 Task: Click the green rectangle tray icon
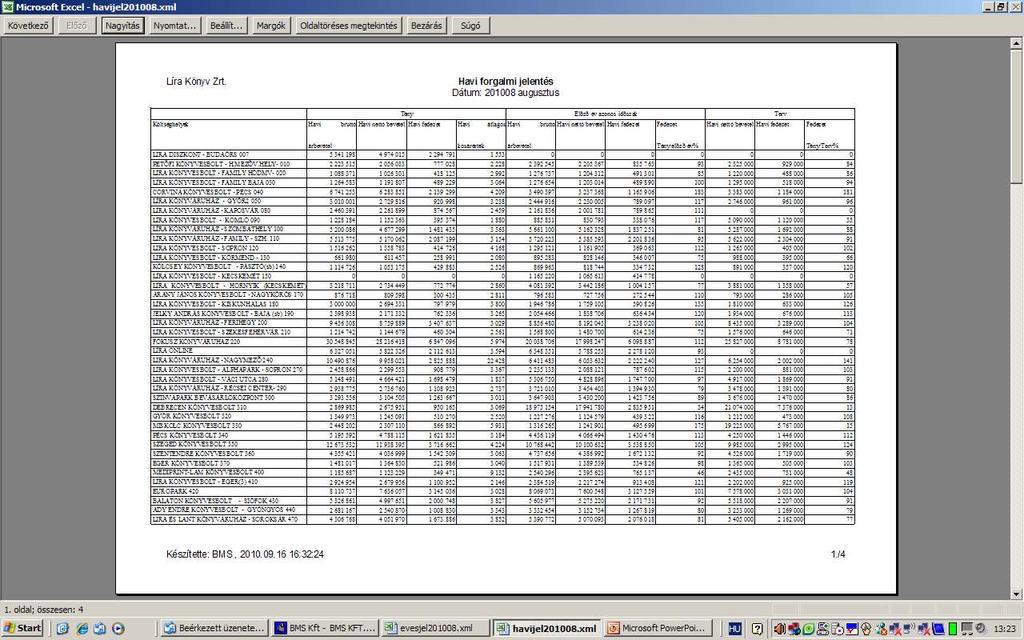[x=954, y=628]
